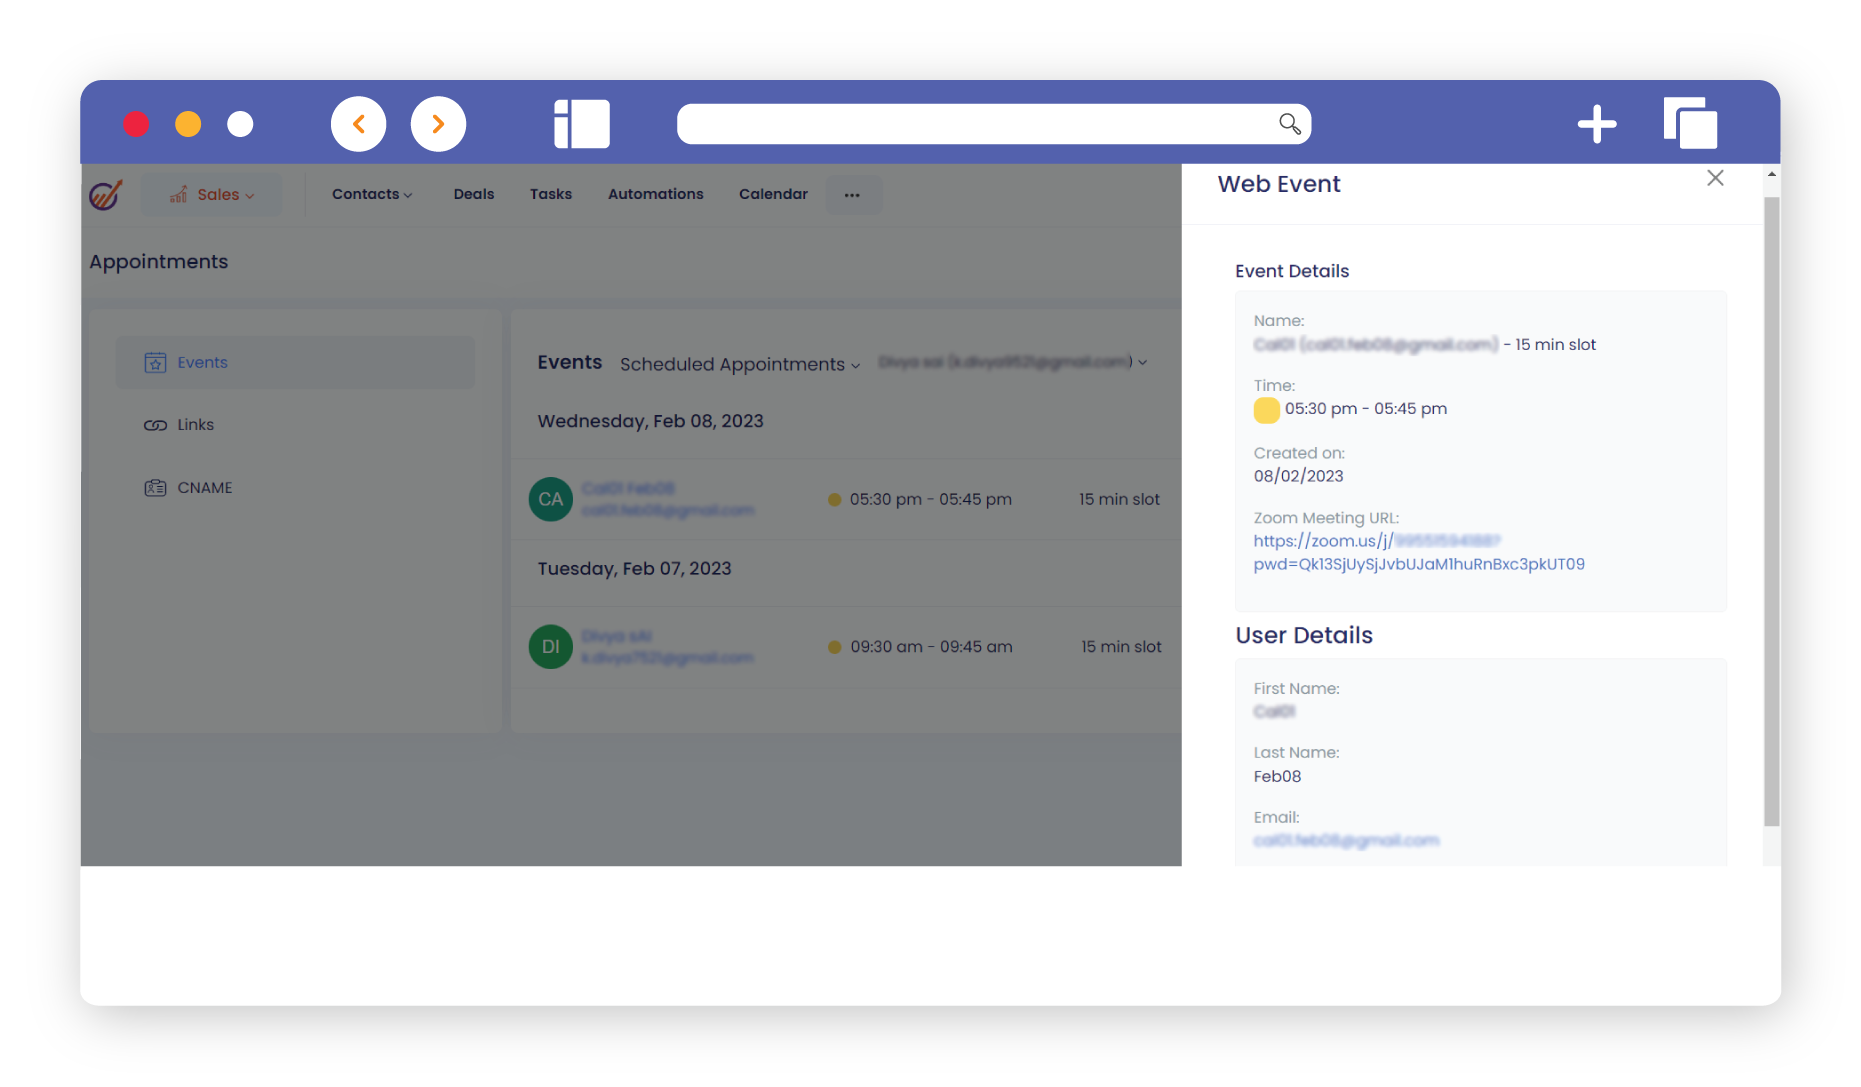
Task: Open a new tab with plus icon
Action: click(x=1596, y=124)
